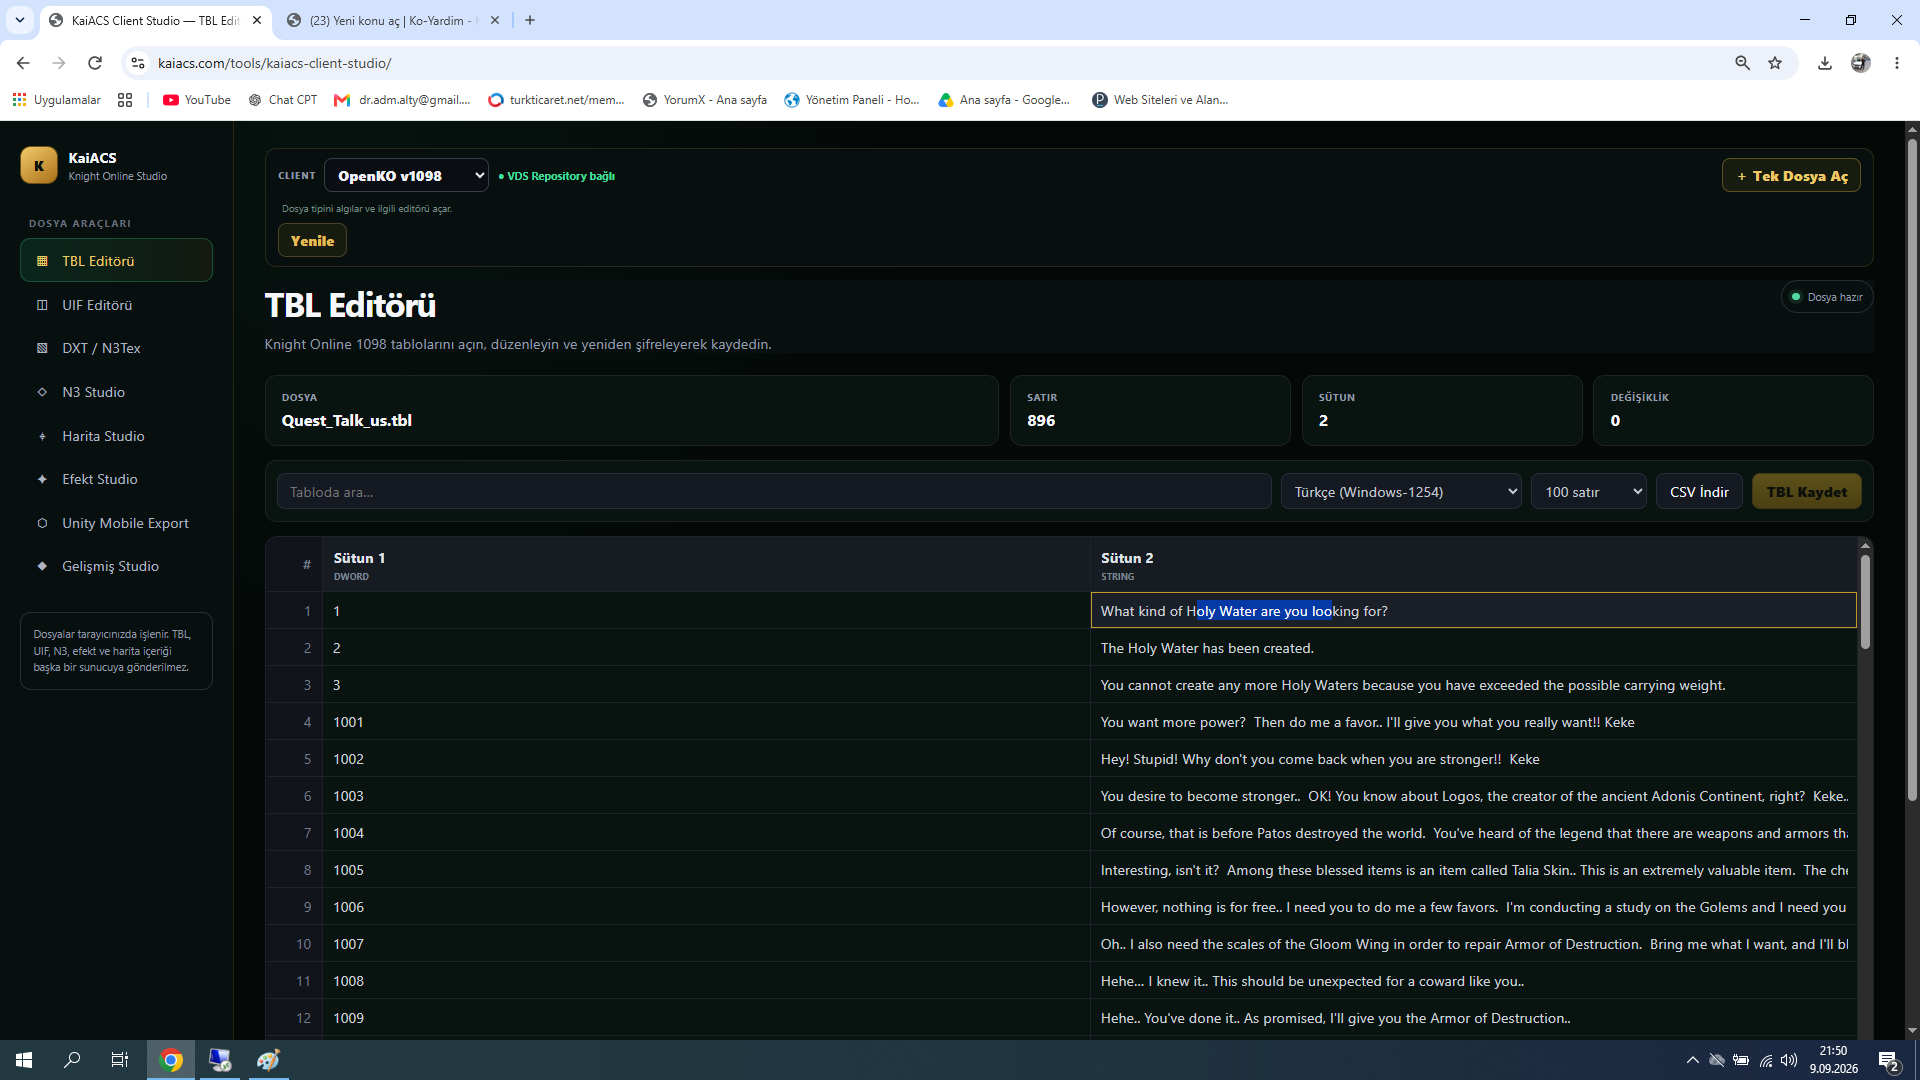
Task: Open N3 Studio from sidebar
Action: (116, 392)
